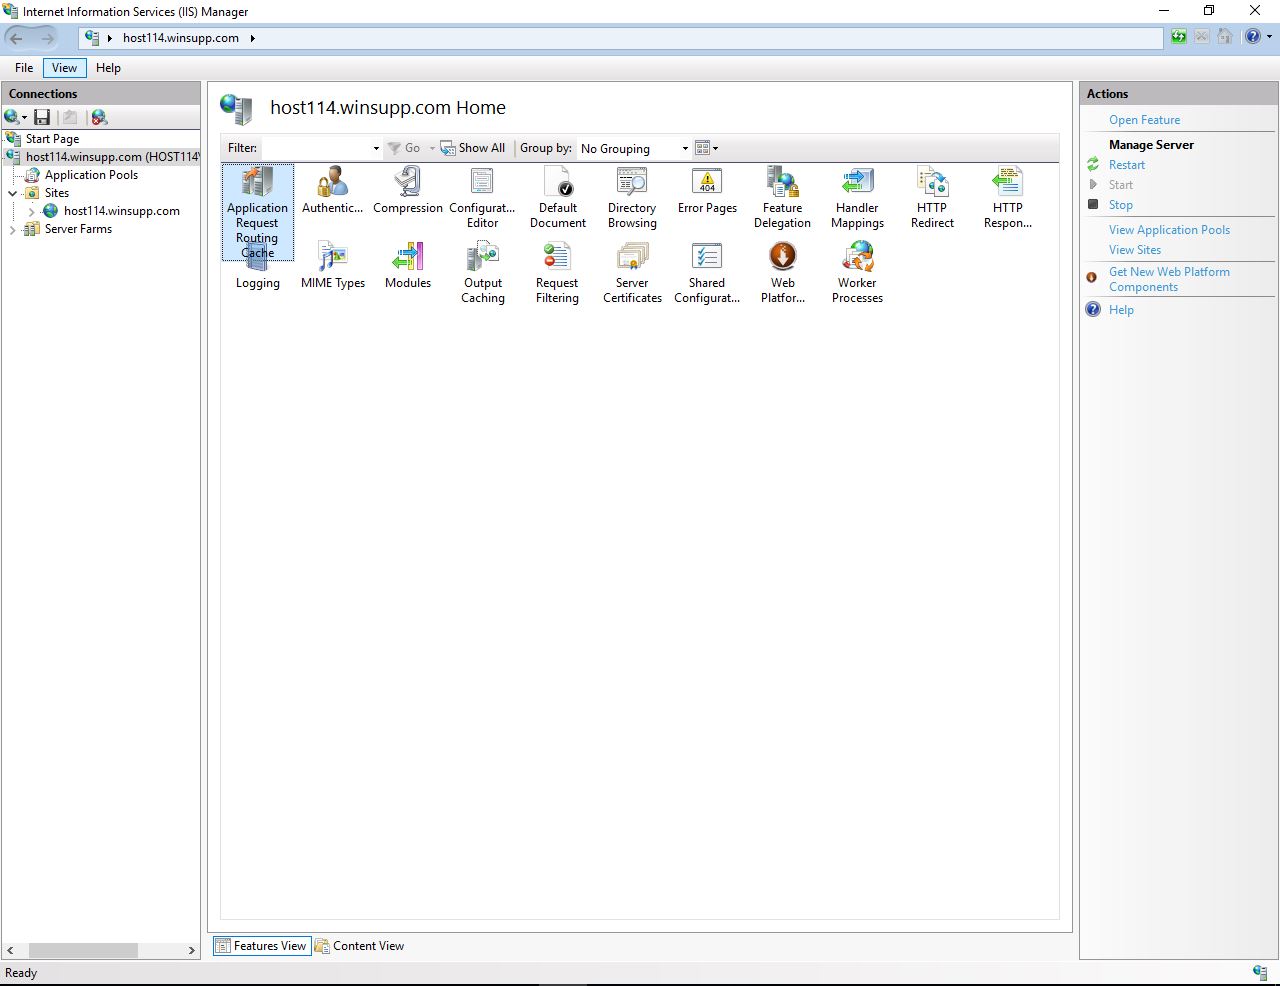This screenshot has height=986, width=1280.
Task: Click the Connections pane horizontal scrollbar
Action: [x=83, y=950]
